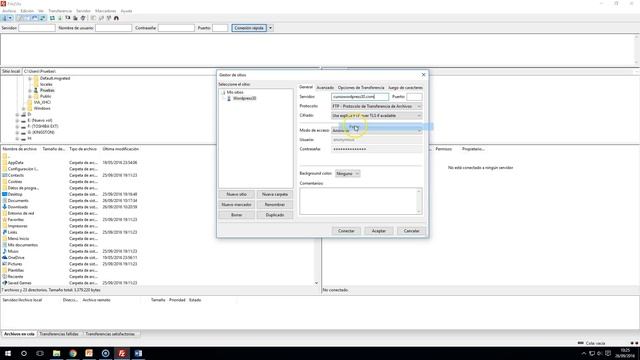This screenshot has width=640, height=360.
Task: Click the Nuevo marcador button
Action: (237, 204)
